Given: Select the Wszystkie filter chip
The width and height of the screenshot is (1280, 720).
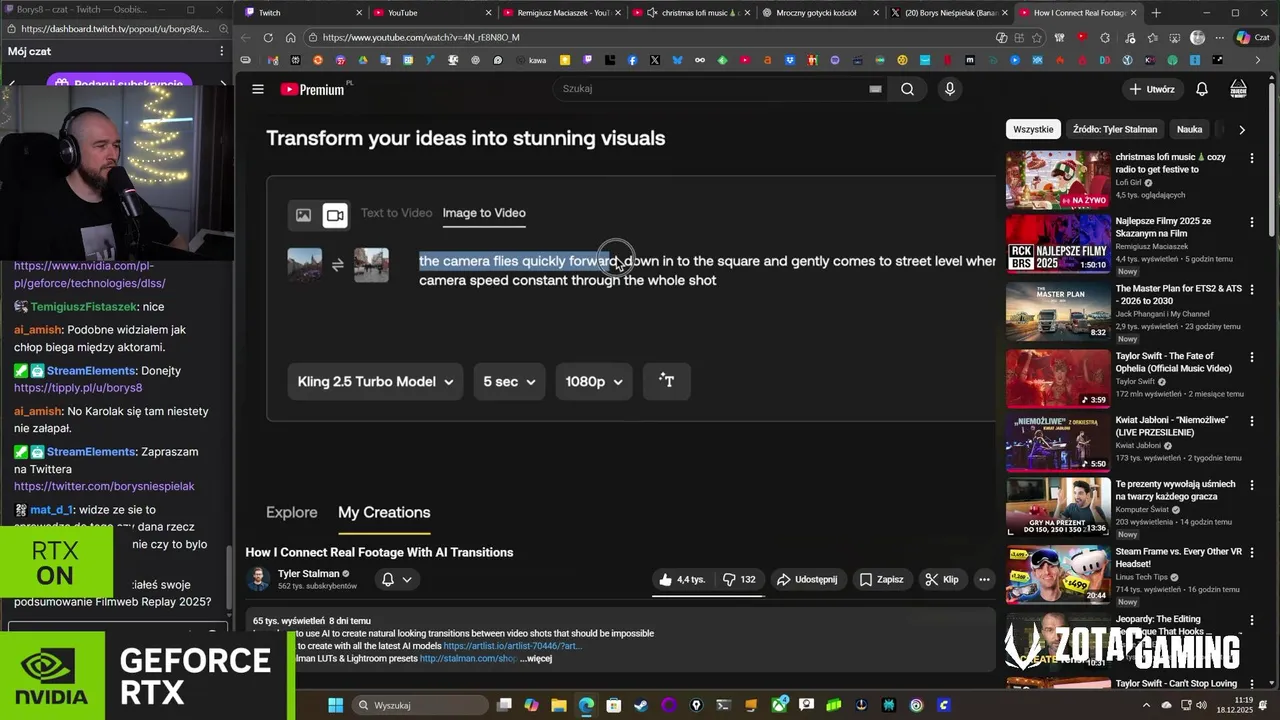Looking at the screenshot, I should coord(1033,129).
